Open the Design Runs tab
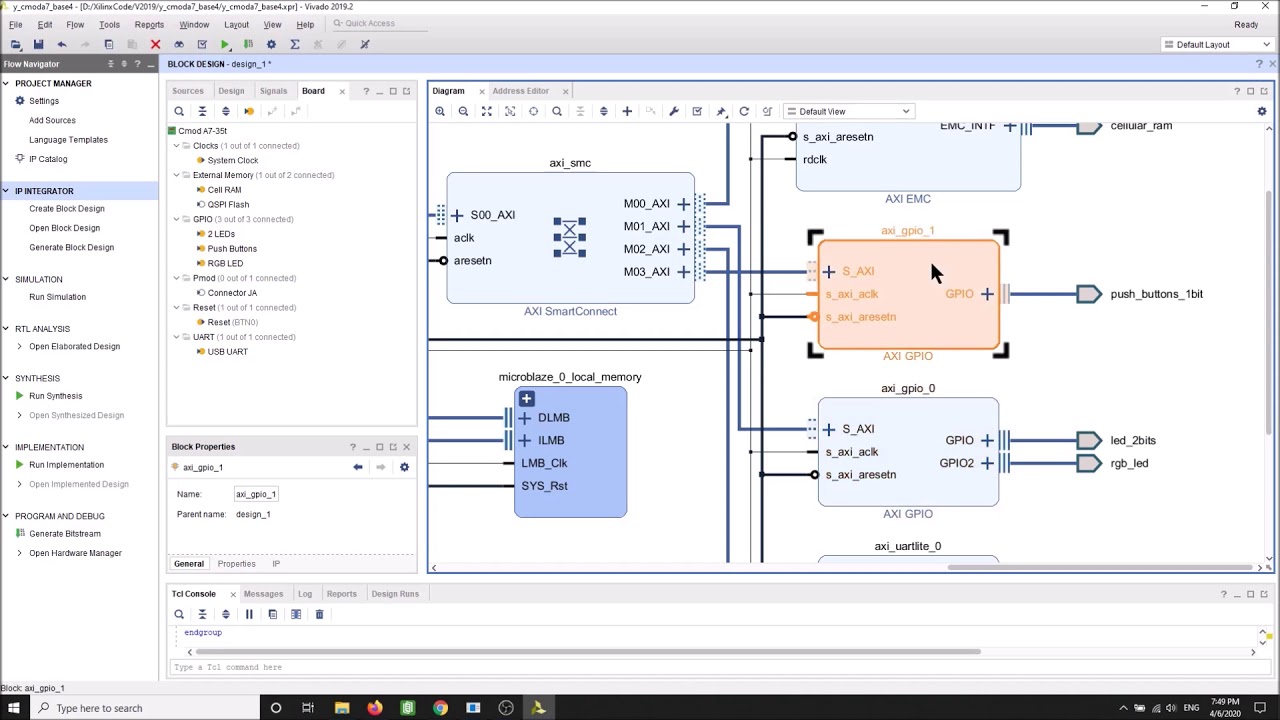This screenshot has width=1280, height=720. coord(395,594)
